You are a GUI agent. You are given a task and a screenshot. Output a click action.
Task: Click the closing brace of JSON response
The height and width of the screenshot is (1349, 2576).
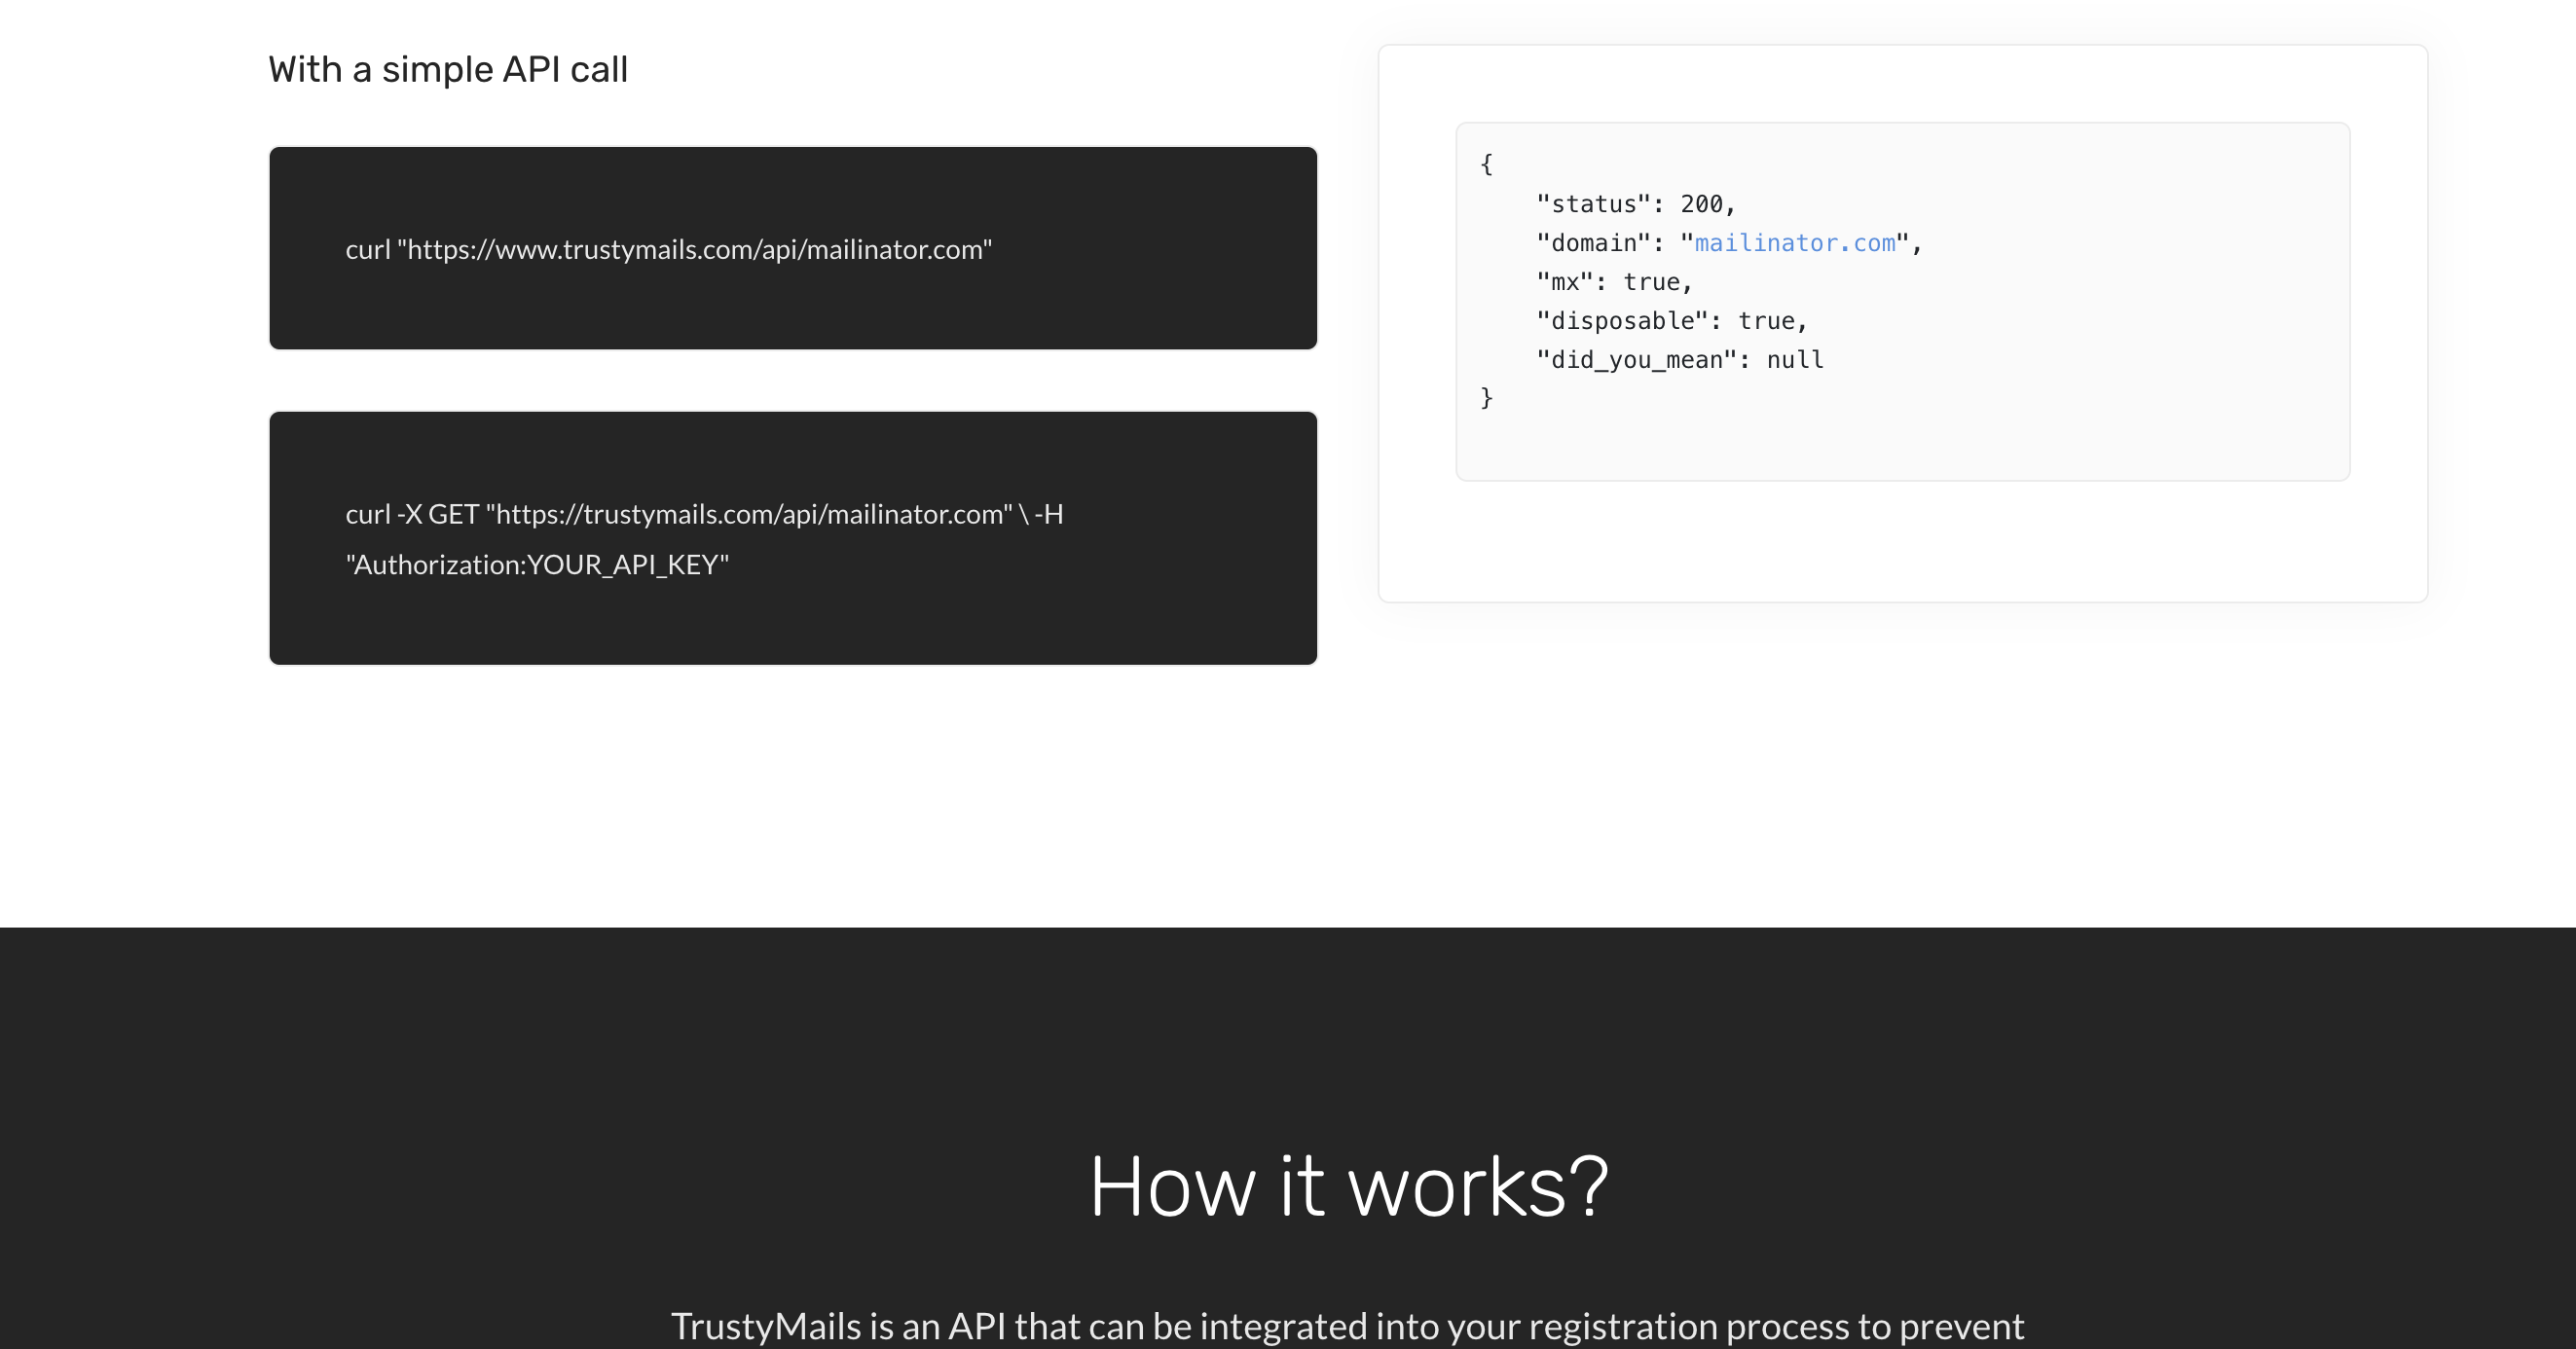tap(1486, 398)
